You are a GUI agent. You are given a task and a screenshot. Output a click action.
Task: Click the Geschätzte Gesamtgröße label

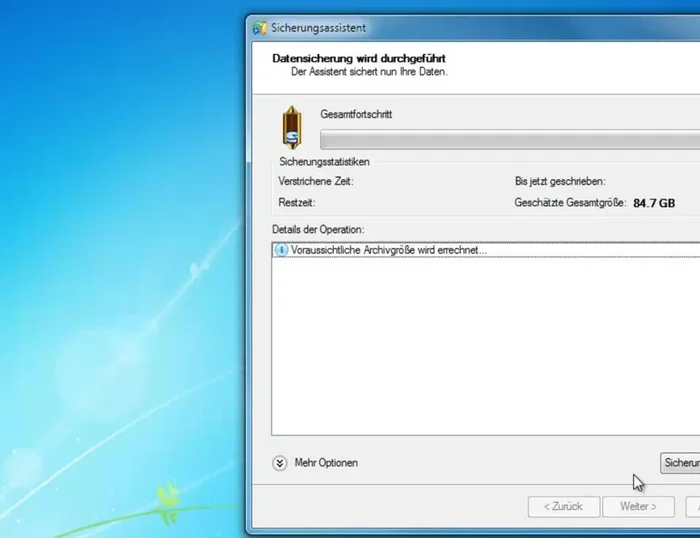(x=570, y=203)
